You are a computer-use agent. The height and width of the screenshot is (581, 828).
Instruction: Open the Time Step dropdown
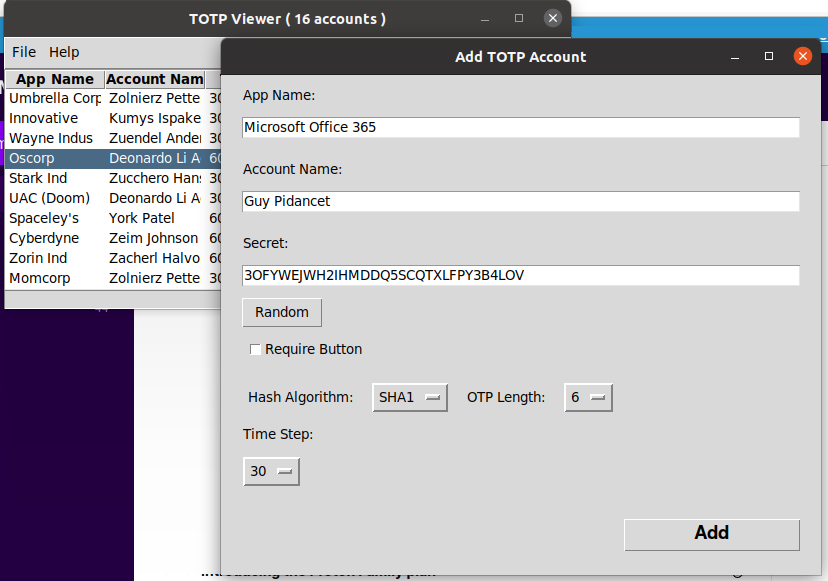(x=271, y=471)
